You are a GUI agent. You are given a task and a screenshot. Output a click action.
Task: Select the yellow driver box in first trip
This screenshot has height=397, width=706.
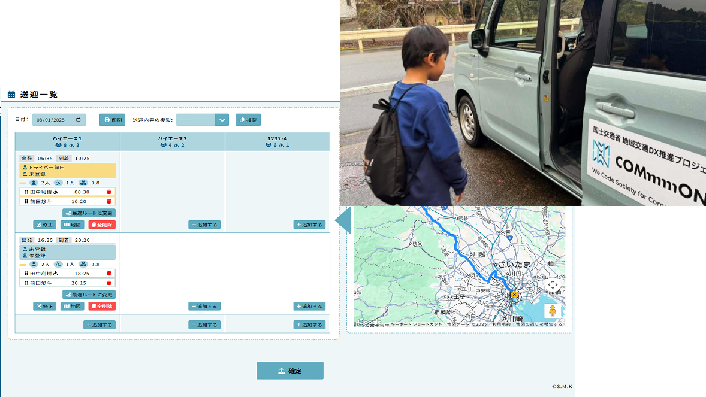(68, 170)
